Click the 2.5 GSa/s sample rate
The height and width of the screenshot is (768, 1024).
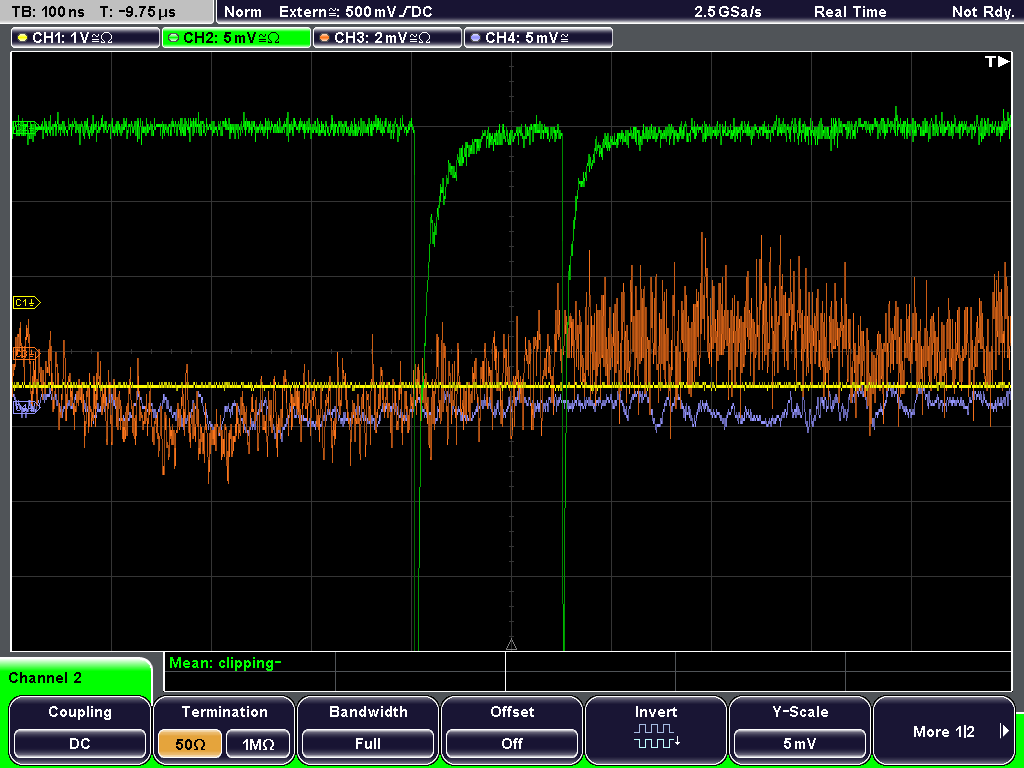(728, 12)
